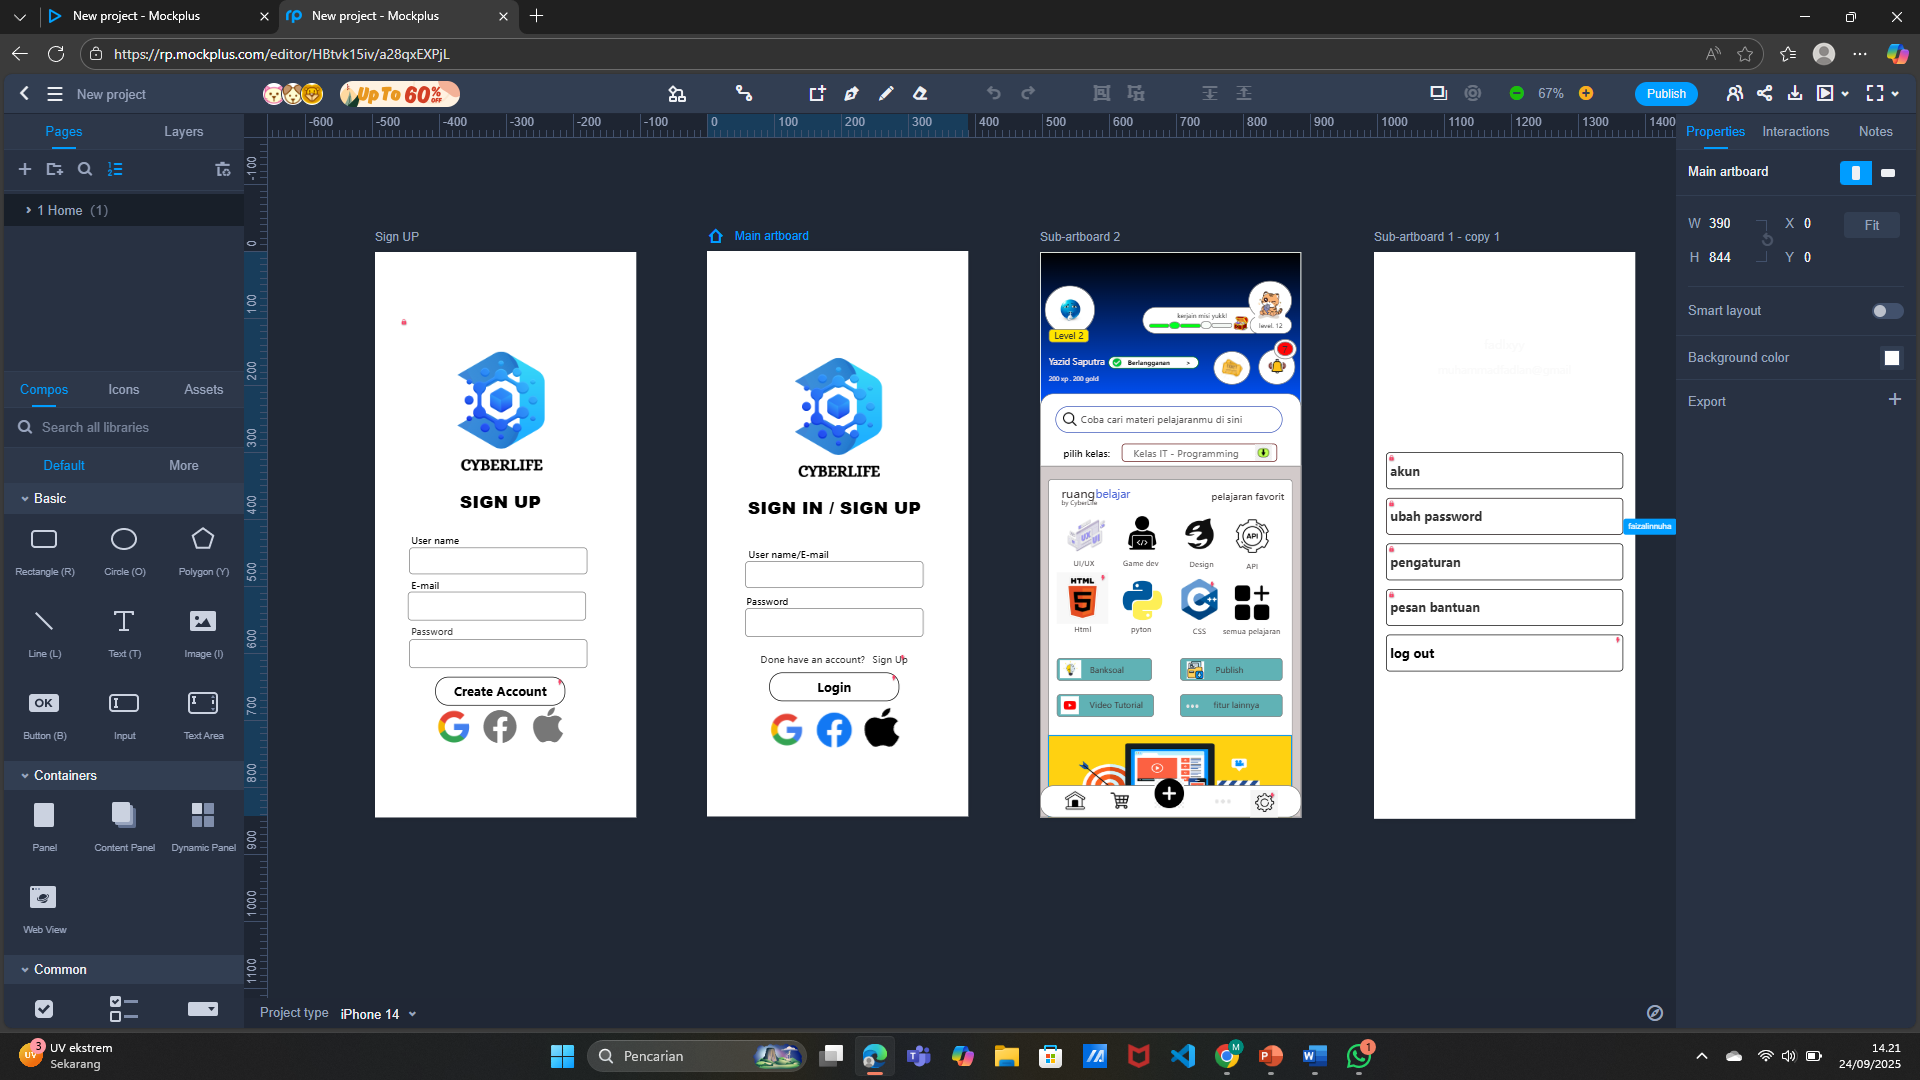Select portrait artboard orientation
The height and width of the screenshot is (1080, 1920).
point(1855,173)
